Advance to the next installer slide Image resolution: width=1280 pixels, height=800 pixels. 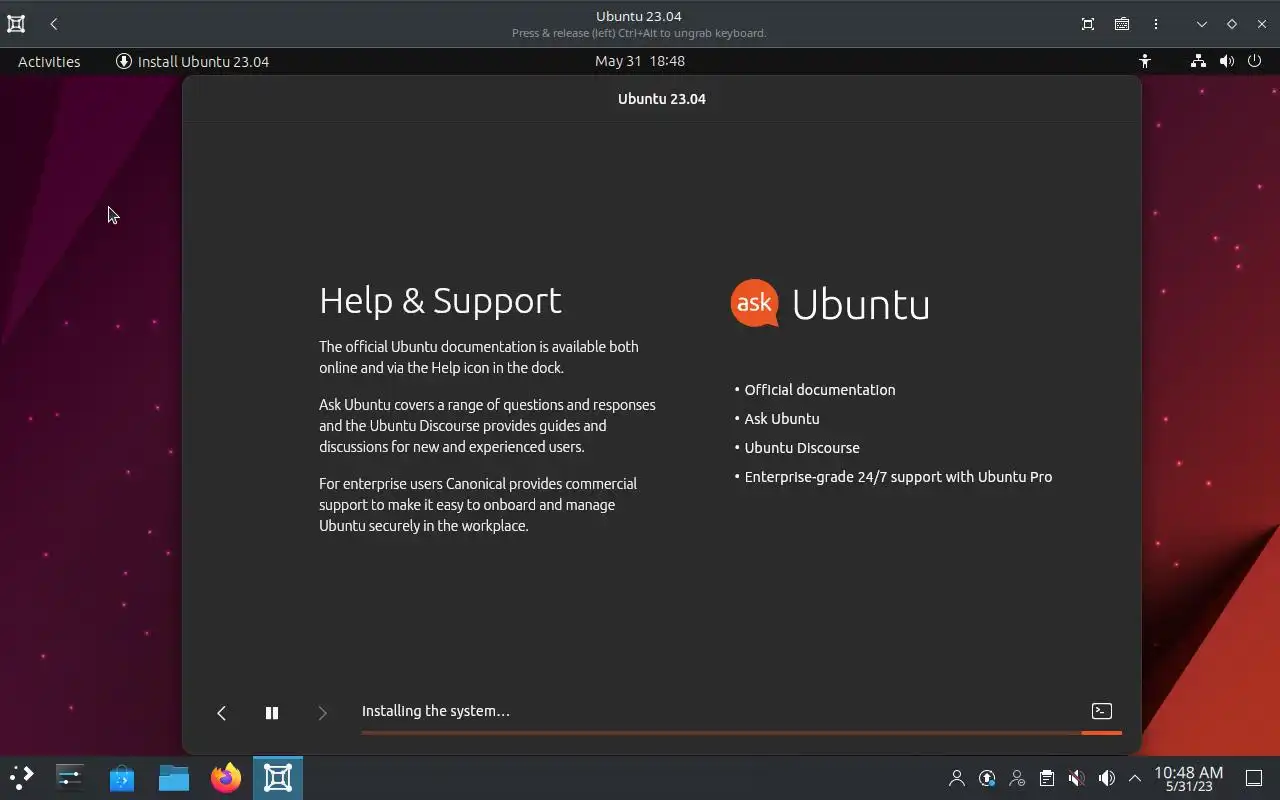click(322, 712)
